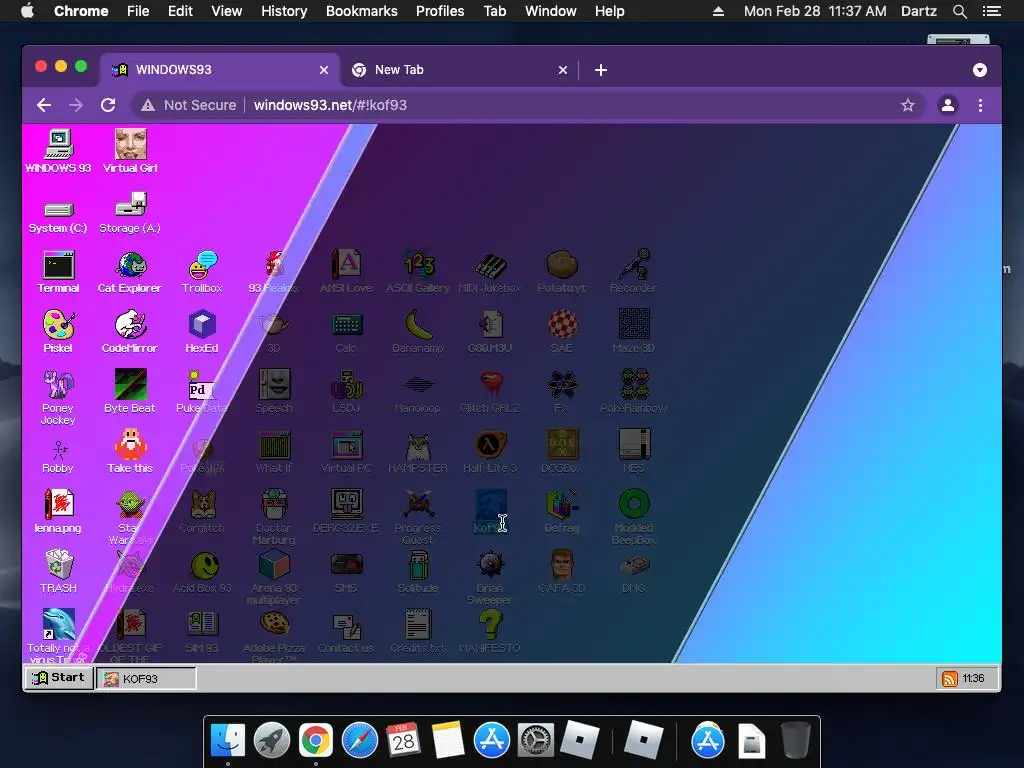Open the Storage (A:) drive icon

tap(130, 213)
